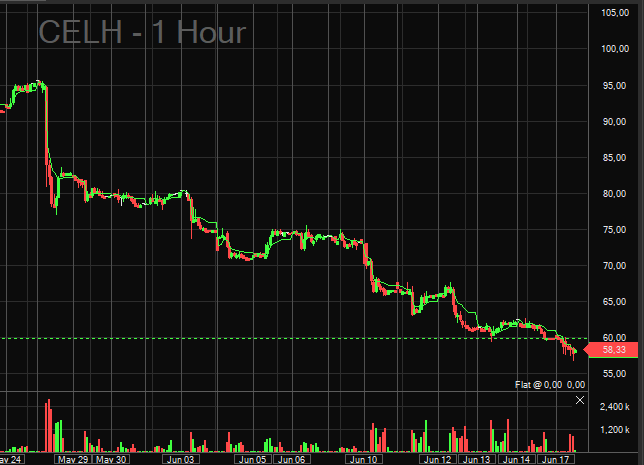Select the Jun 12 date label
Screen dimensions: 644x465
tap(437, 460)
